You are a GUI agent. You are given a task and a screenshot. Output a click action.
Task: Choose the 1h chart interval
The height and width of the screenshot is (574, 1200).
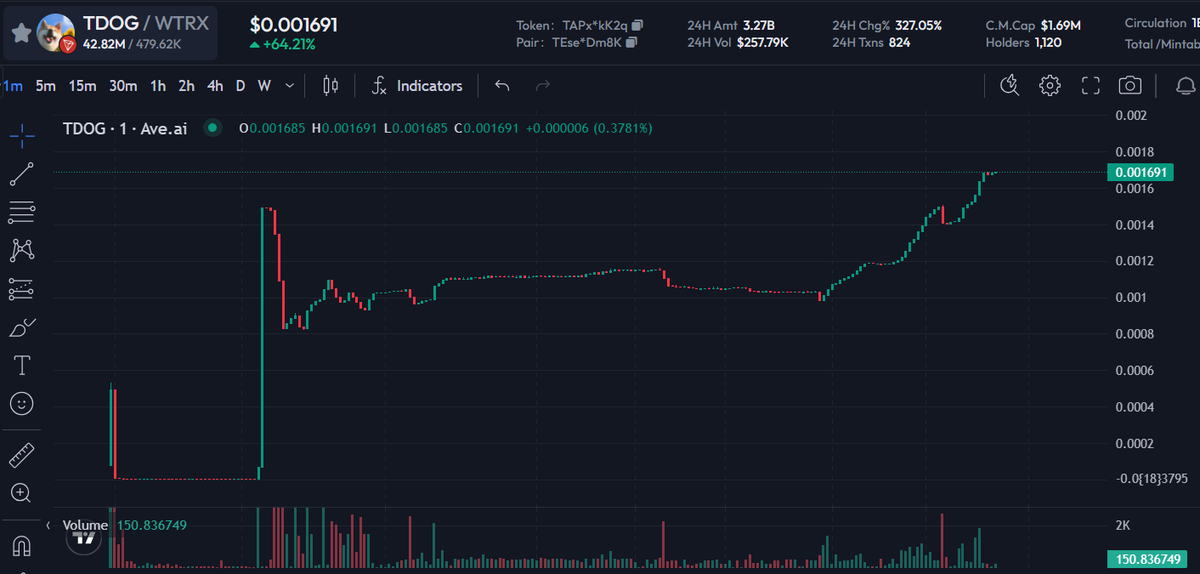click(158, 86)
